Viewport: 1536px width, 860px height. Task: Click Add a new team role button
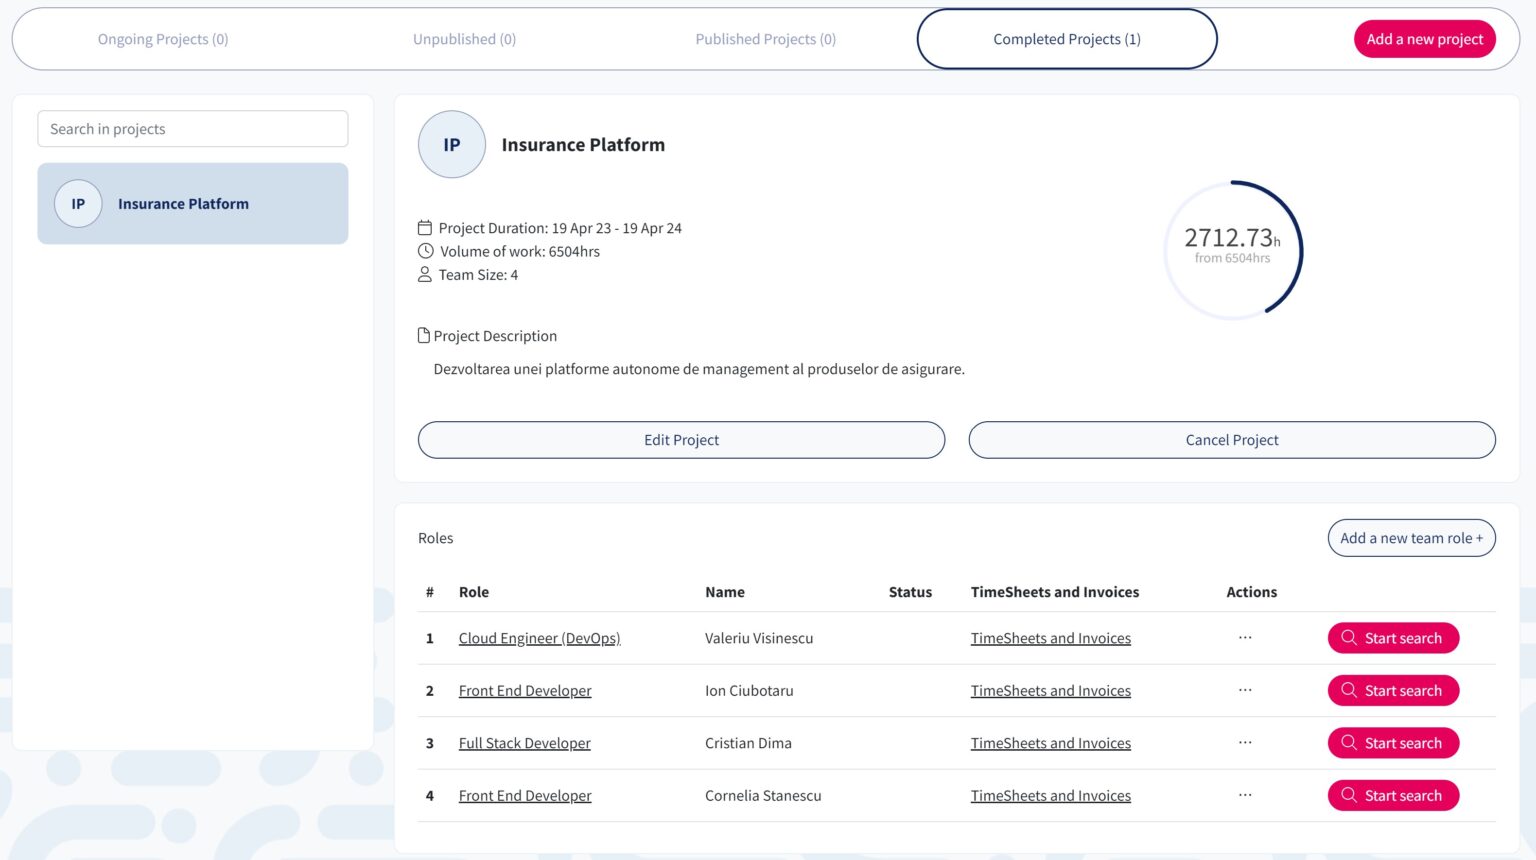pos(1411,538)
